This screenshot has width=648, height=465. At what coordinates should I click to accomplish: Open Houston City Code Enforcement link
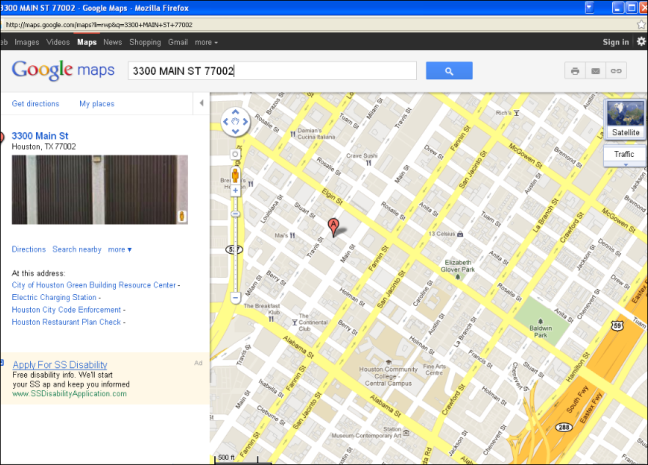[66, 310]
